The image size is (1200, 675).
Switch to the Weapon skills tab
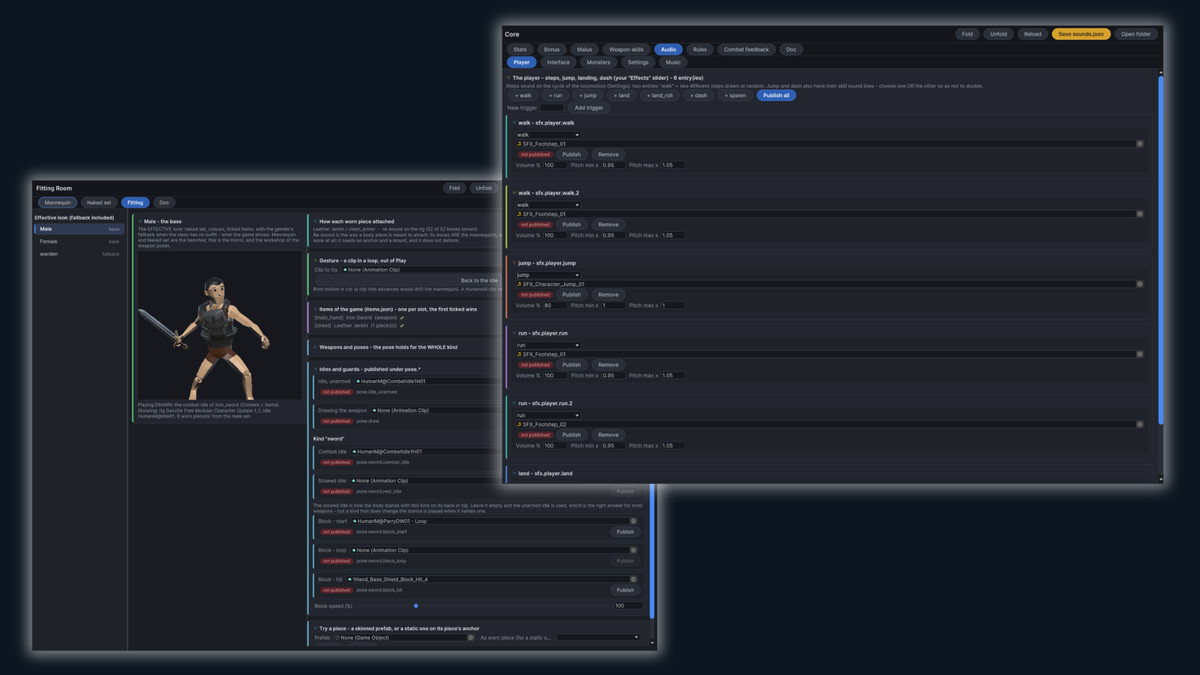pos(626,49)
